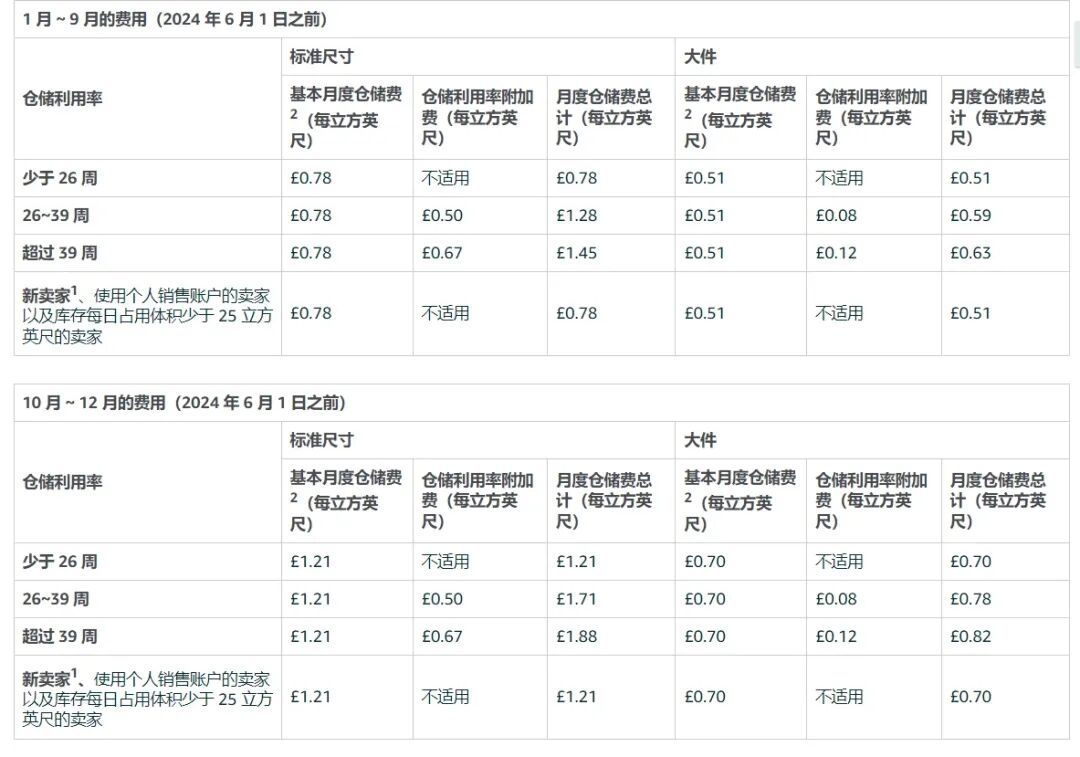Select '标准尺寸' header in the 10月~12月 table
The height and width of the screenshot is (757, 1080).
(321, 440)
